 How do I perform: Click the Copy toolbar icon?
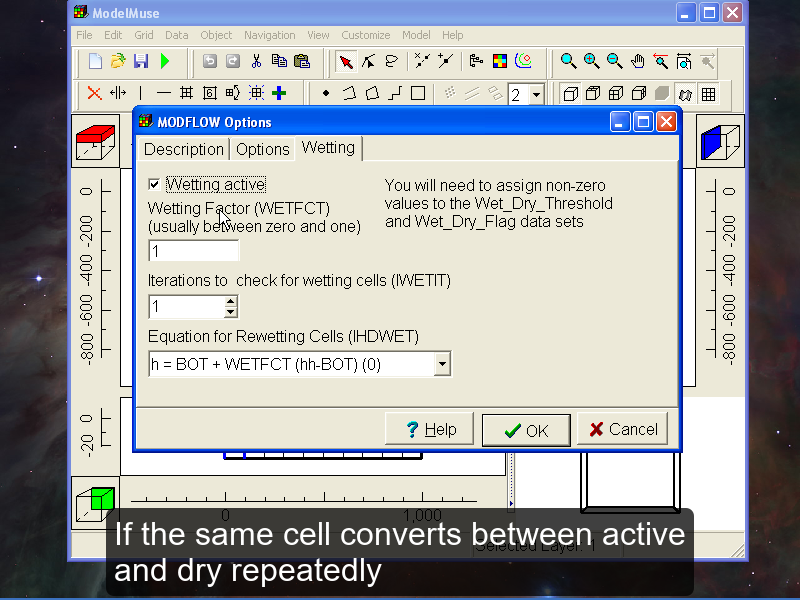[x=279, y=61]
